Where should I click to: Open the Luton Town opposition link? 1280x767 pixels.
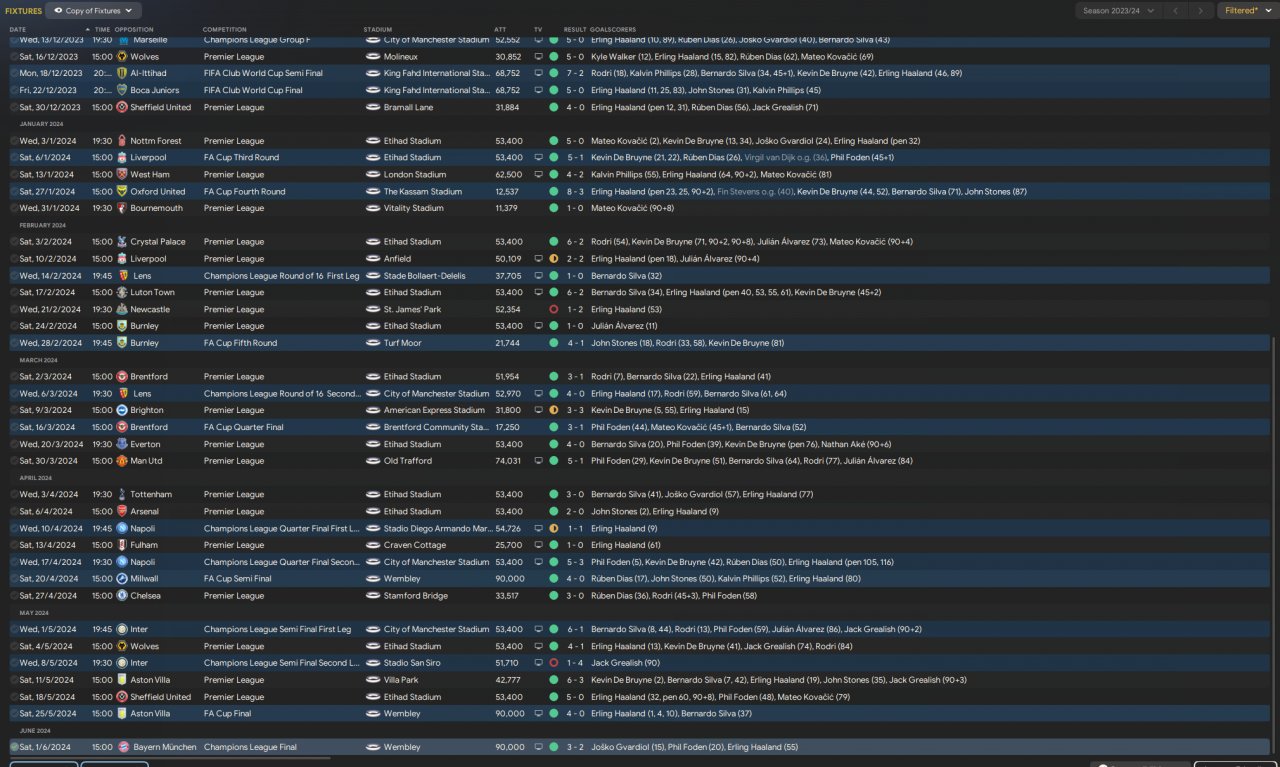pyautogui.click(x=152, y=292)
